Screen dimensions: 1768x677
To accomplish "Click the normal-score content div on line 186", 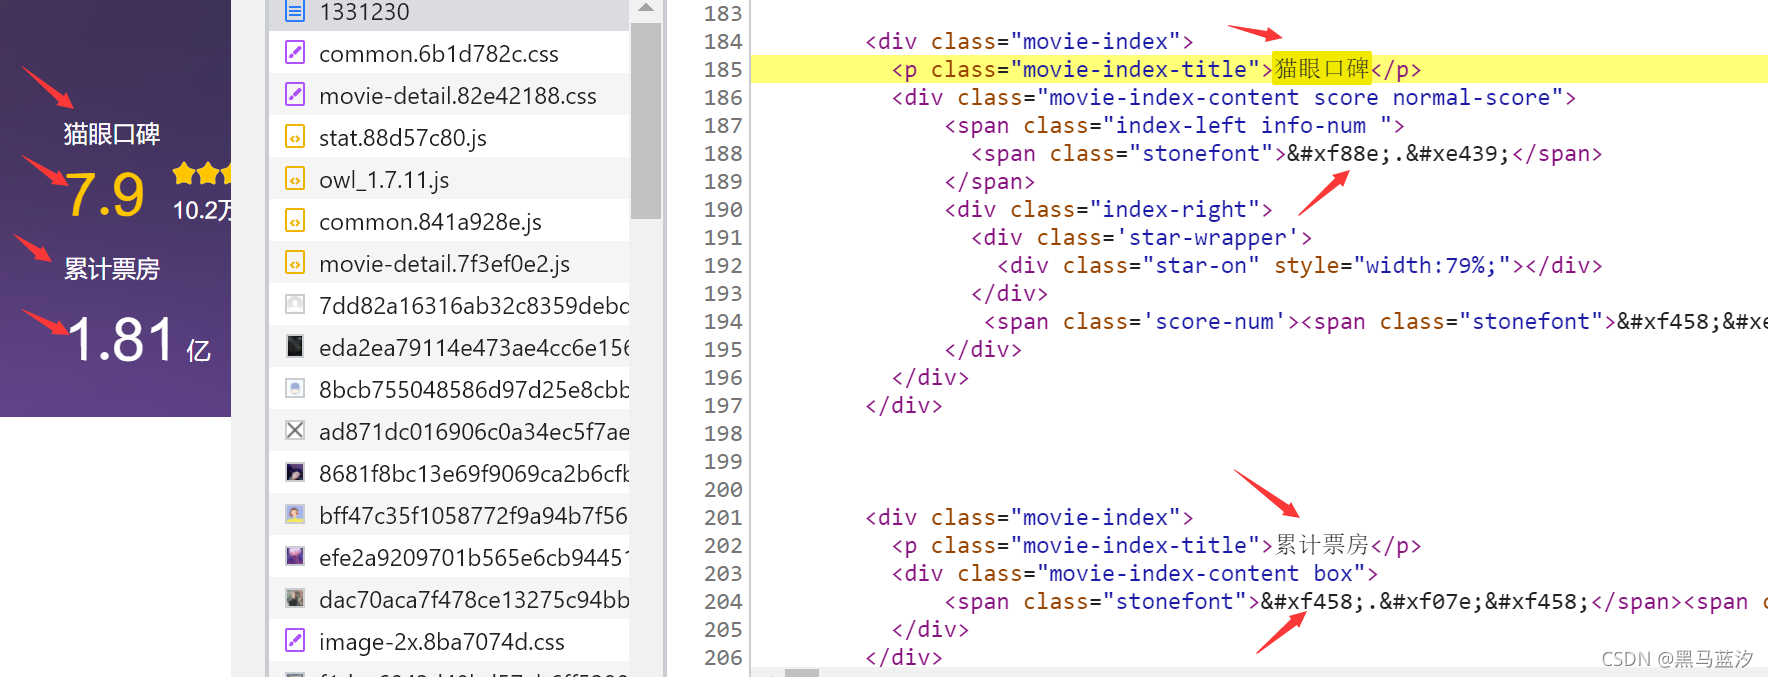I will [x=1234, y=97].
